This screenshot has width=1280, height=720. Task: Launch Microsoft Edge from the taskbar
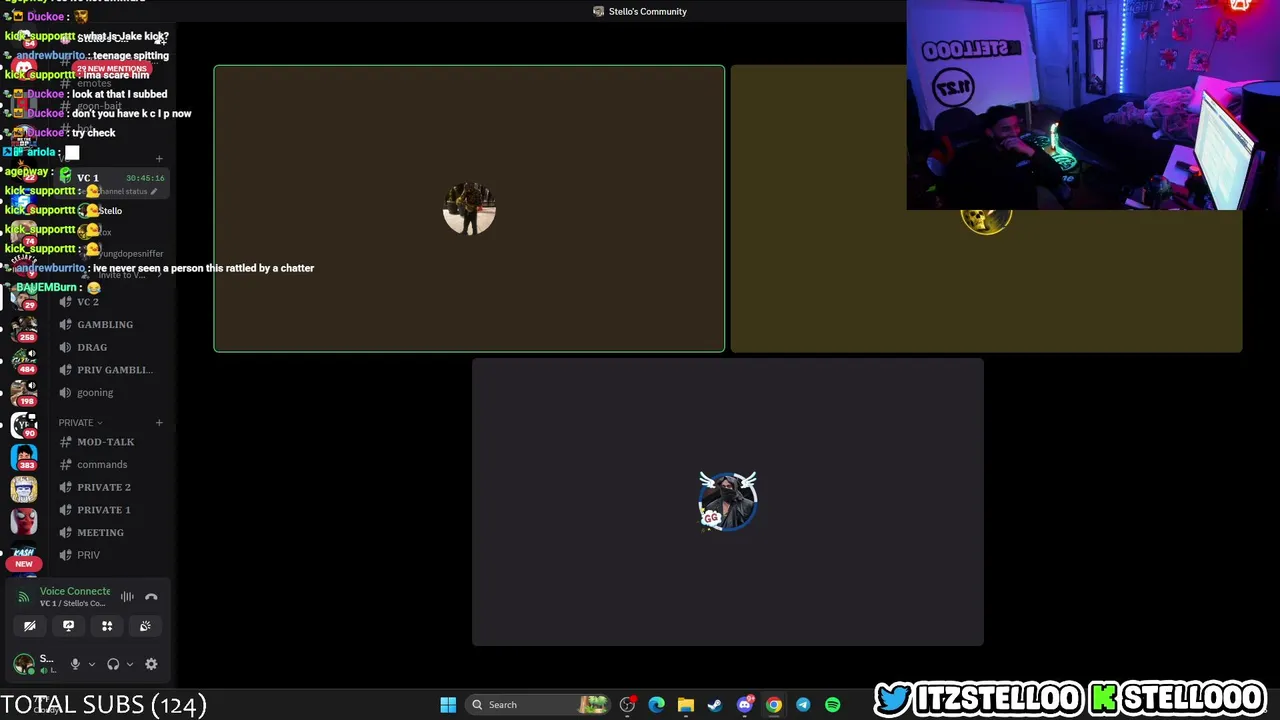[x=656, y=705]
